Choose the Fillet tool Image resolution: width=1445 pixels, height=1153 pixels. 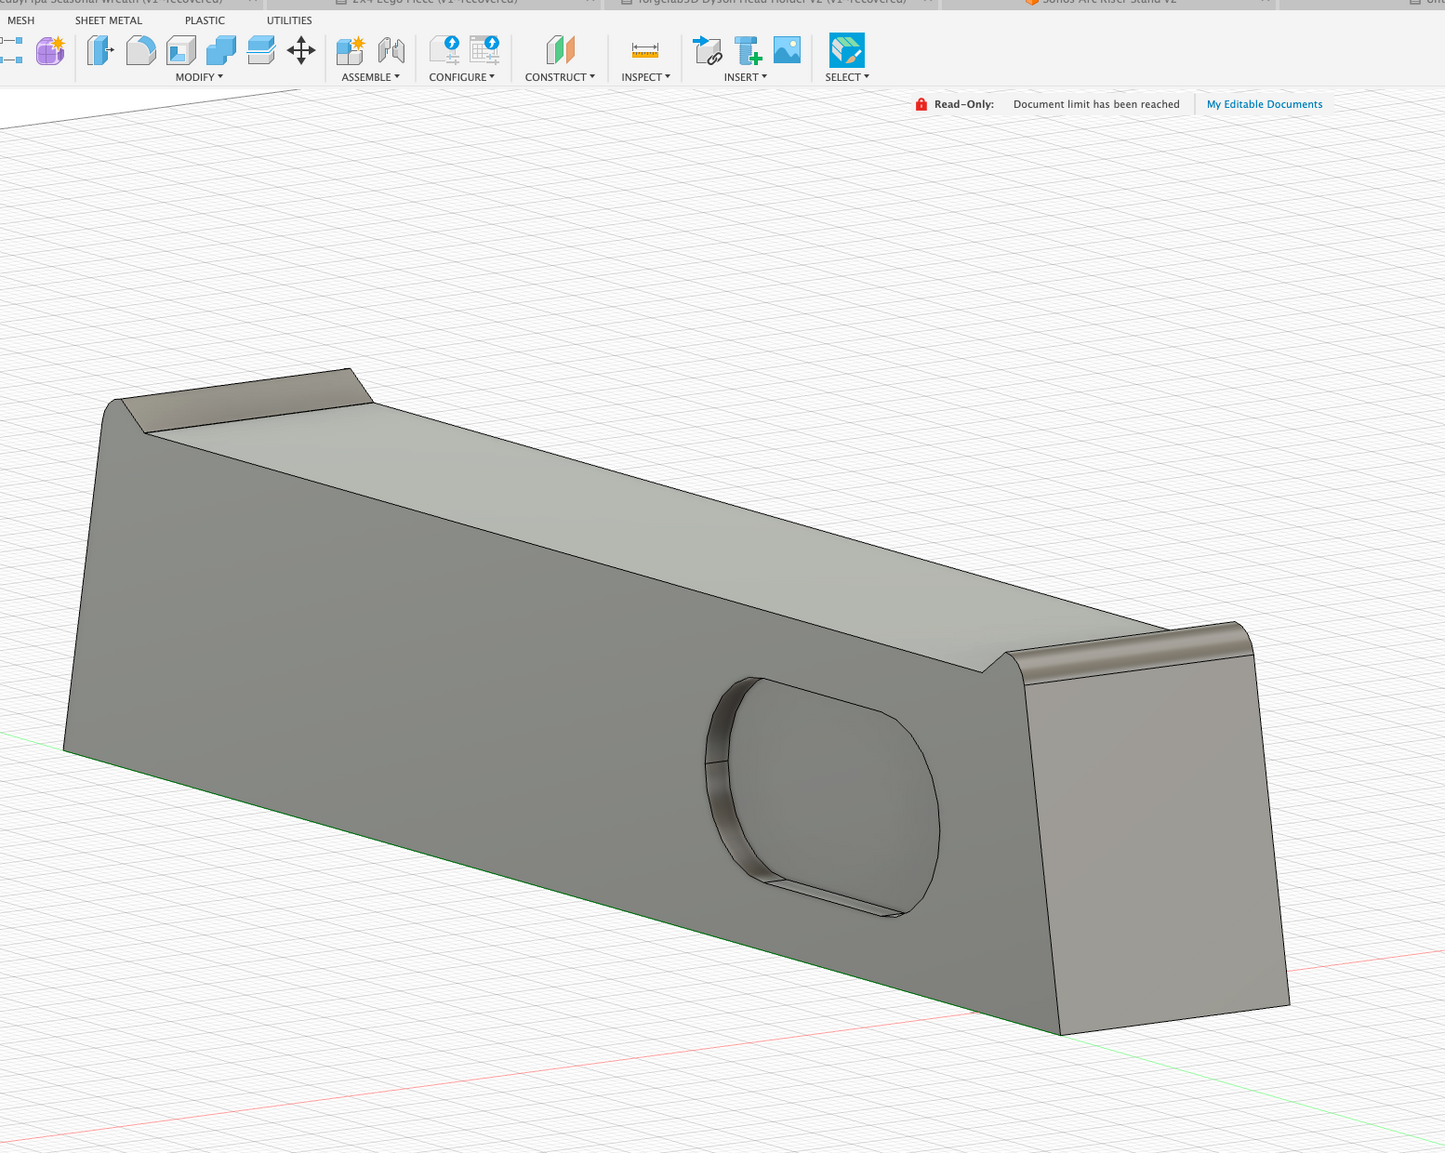[x=141, y=50]
